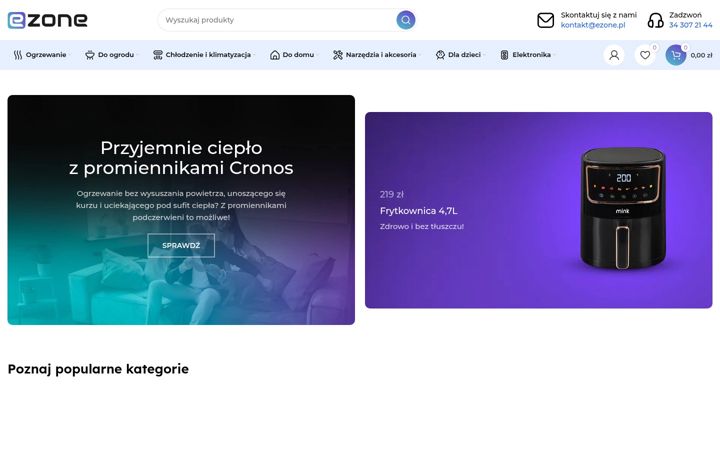The width and height of the screenshot is (720, 450).
Task: Call phone number 34 307 21 44
Action: pyautogui.click(x=691, y=25)
